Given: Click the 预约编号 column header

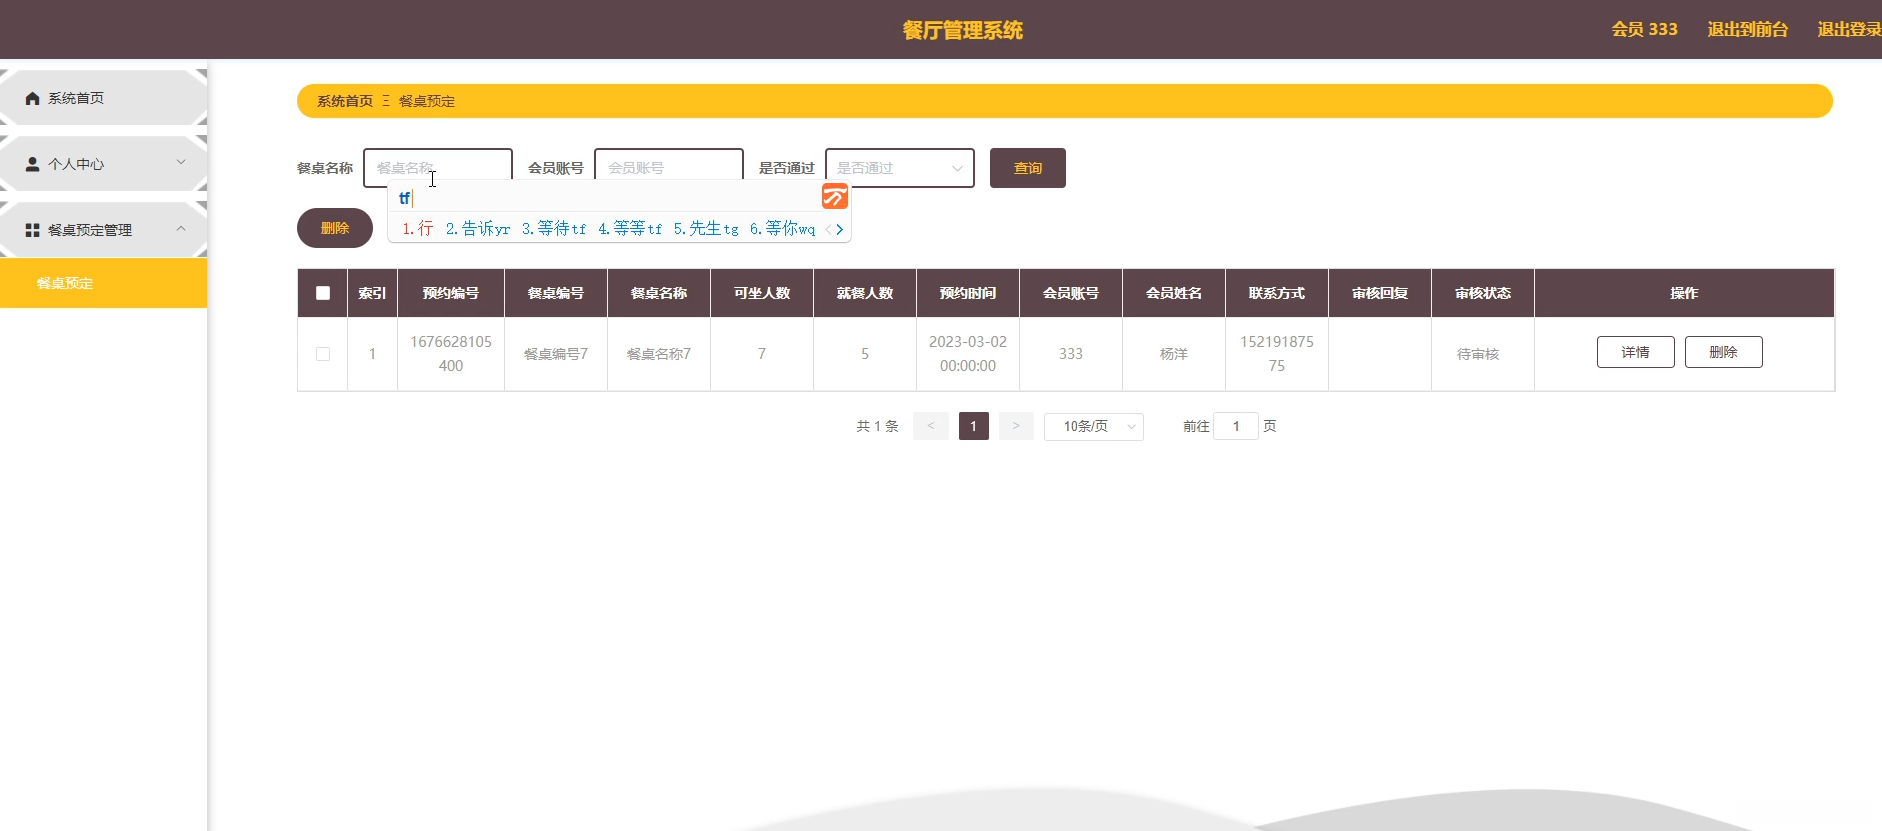Looking at the screenshot, I should (x=451, y=293).
